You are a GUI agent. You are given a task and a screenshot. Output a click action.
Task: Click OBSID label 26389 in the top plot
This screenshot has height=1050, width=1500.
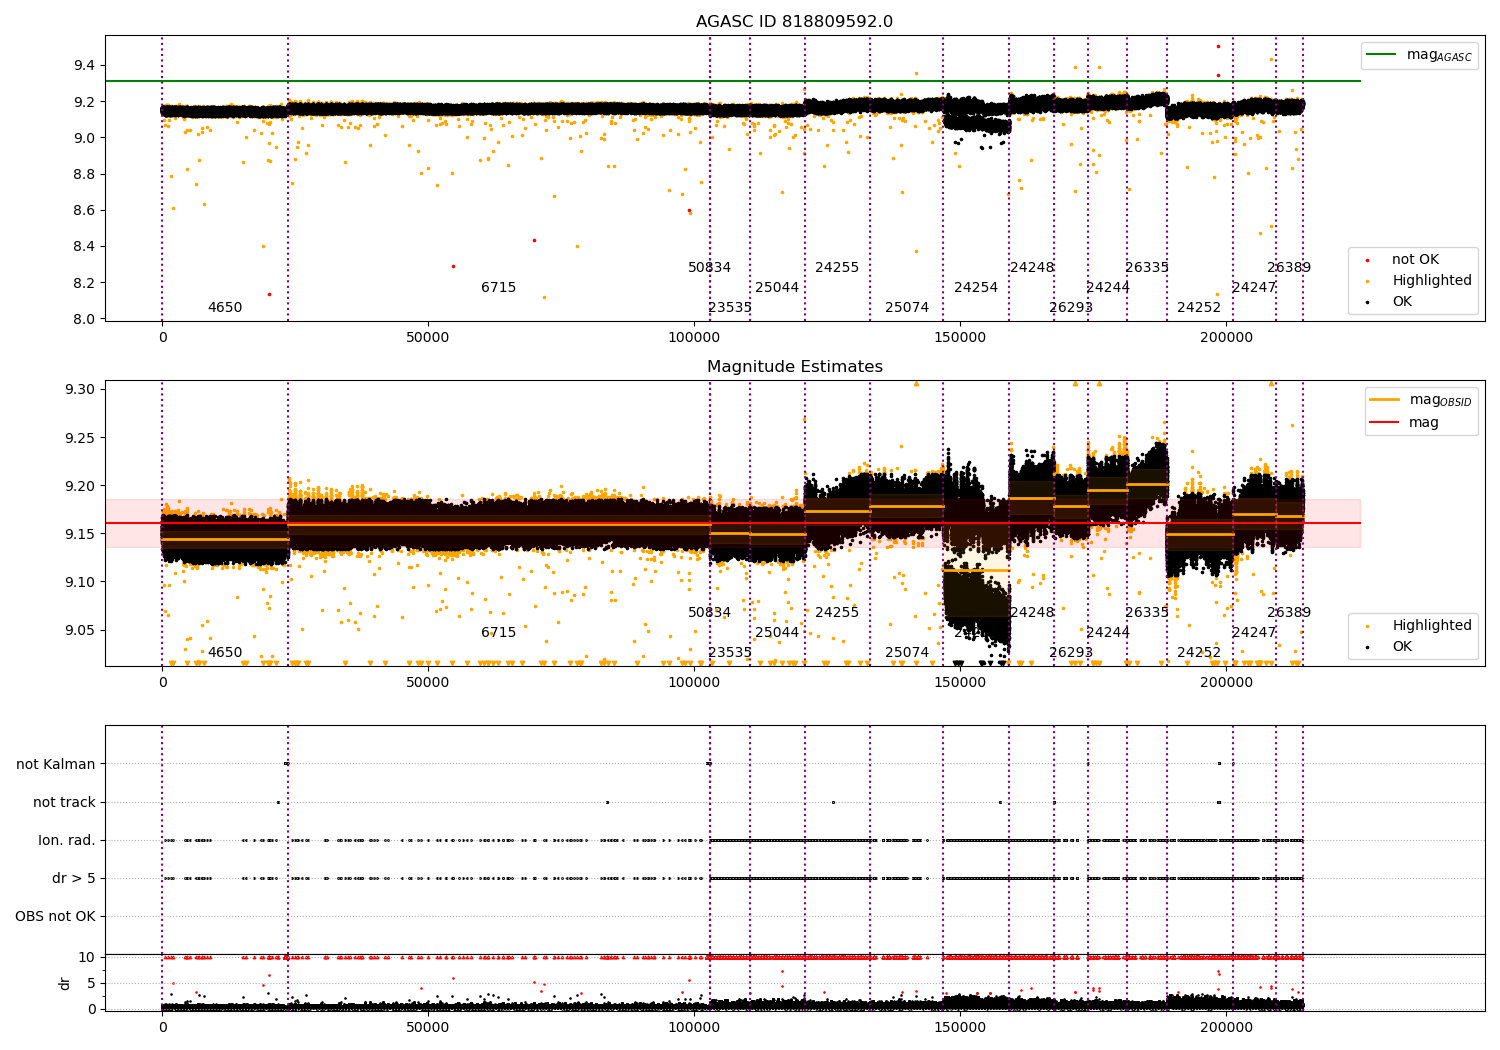(x=1289, y=268)
